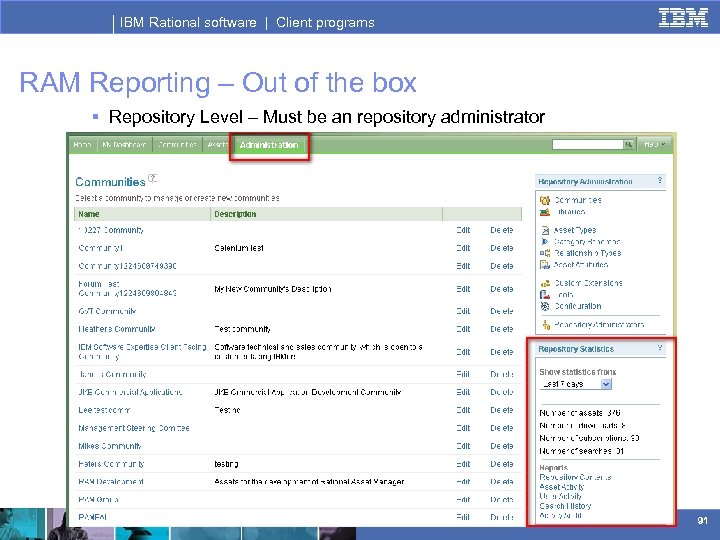Open Management Steering Comittee community

click(x=134, y=428)
